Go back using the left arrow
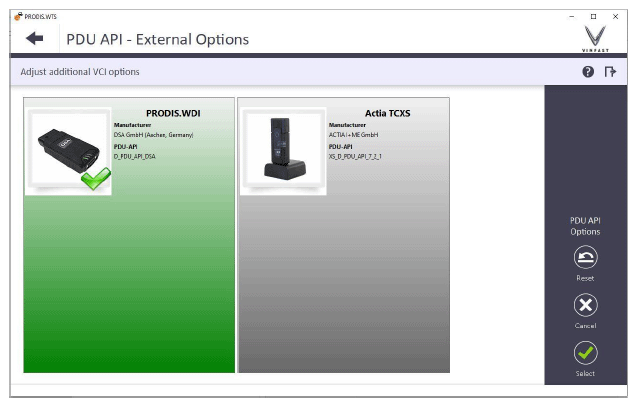This screenshot has height=407, width=637. 35,38
